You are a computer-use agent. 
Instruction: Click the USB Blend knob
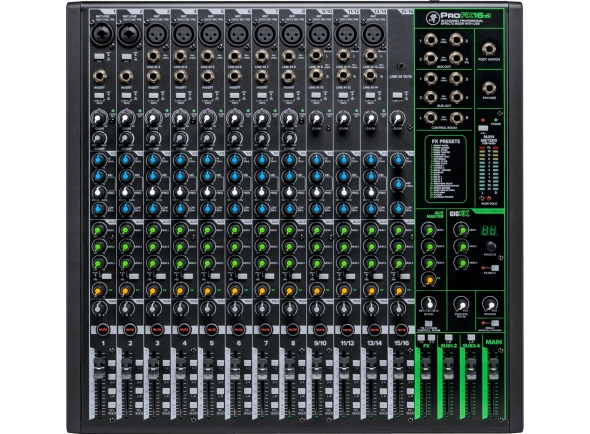429,304
